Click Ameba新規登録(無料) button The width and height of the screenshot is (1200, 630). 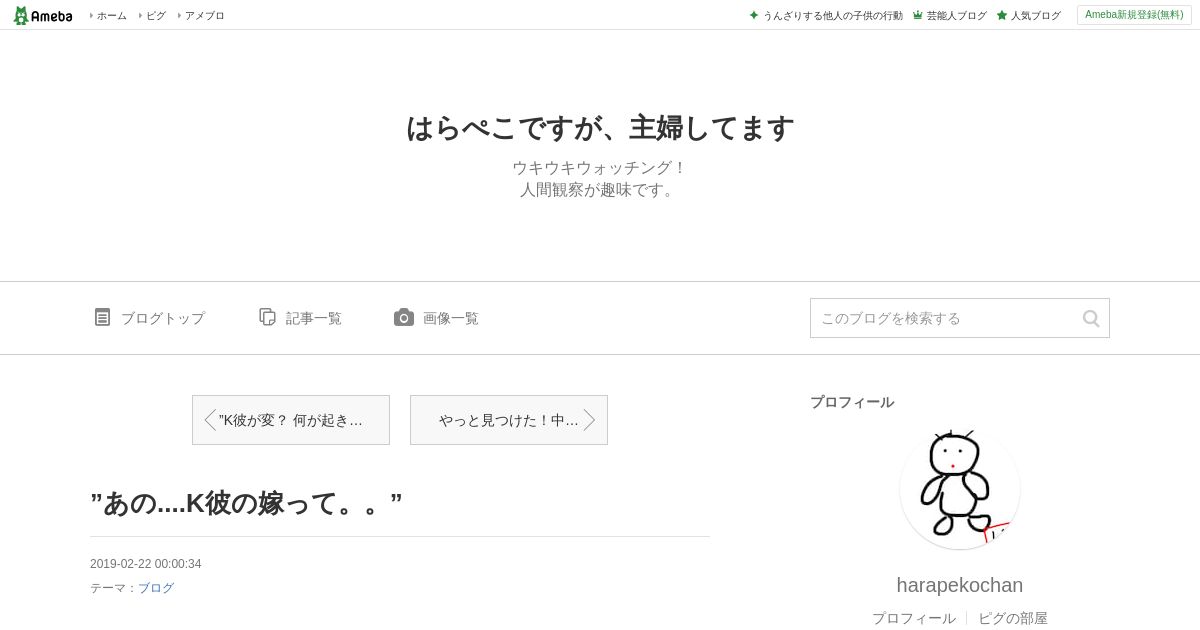[x=1134, y=15]
